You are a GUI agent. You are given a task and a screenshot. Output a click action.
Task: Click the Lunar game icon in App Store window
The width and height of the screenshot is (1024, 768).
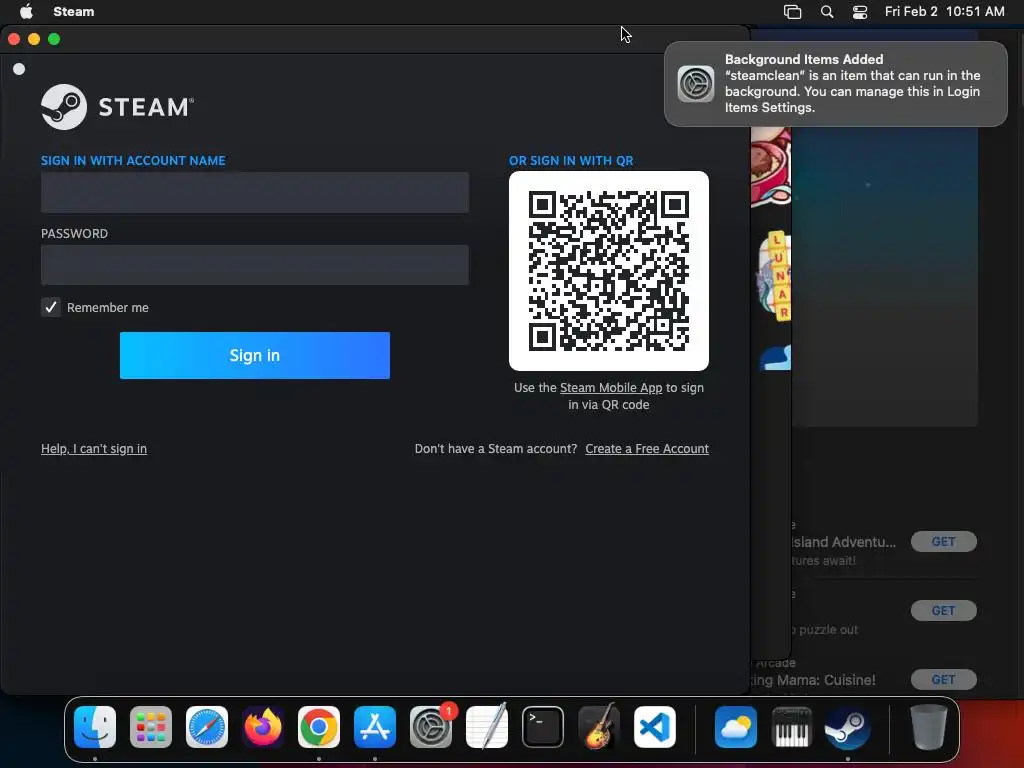tap(776, 276)
